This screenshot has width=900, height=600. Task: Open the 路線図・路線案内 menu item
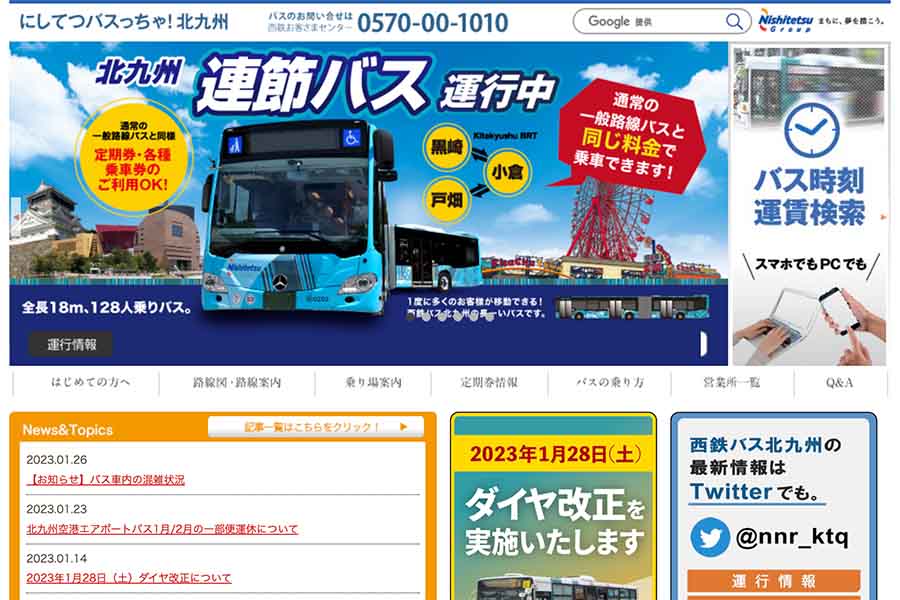tap(237, 382)
